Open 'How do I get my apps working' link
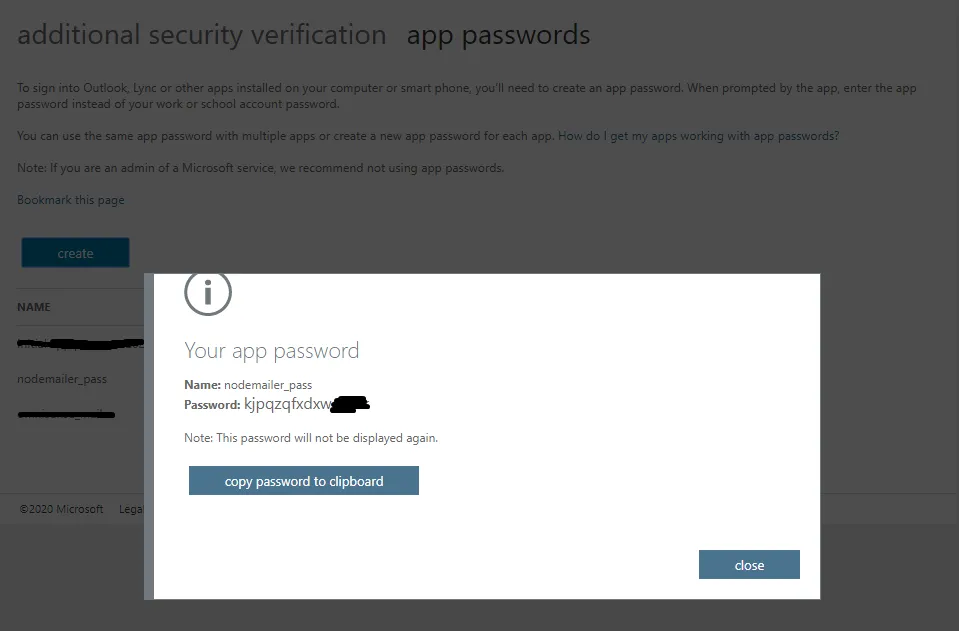959x631 pixels. click(698, 136)
